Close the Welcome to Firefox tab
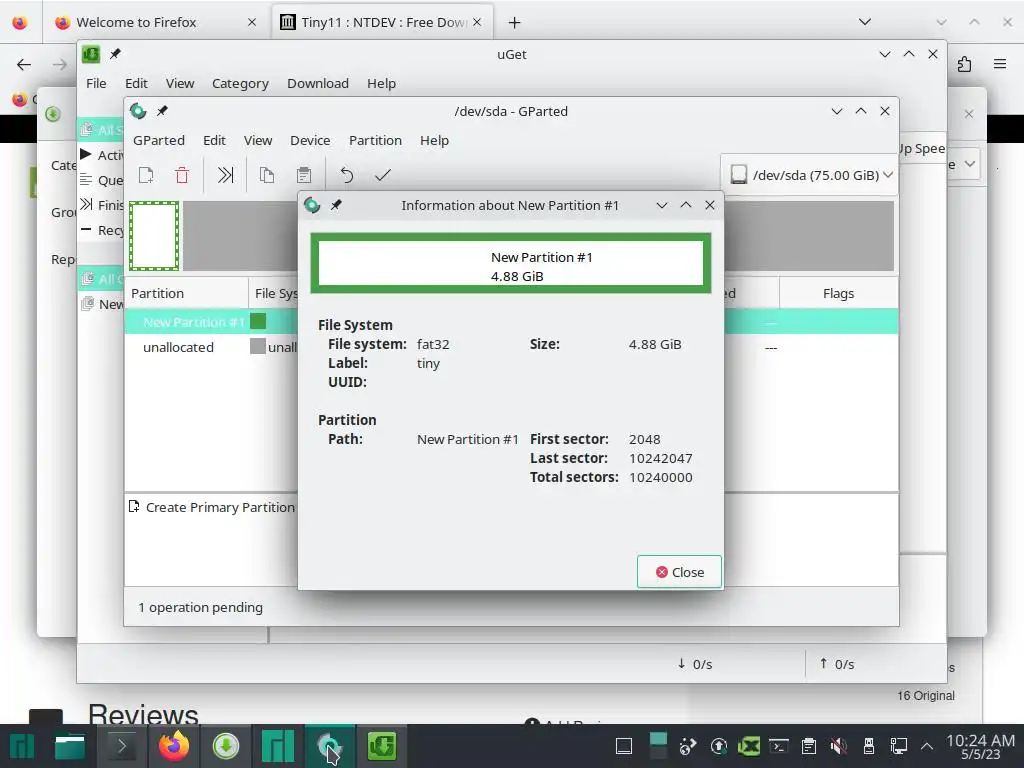Viewport: 1024px width, 768px height. click(x=251, y=22)
